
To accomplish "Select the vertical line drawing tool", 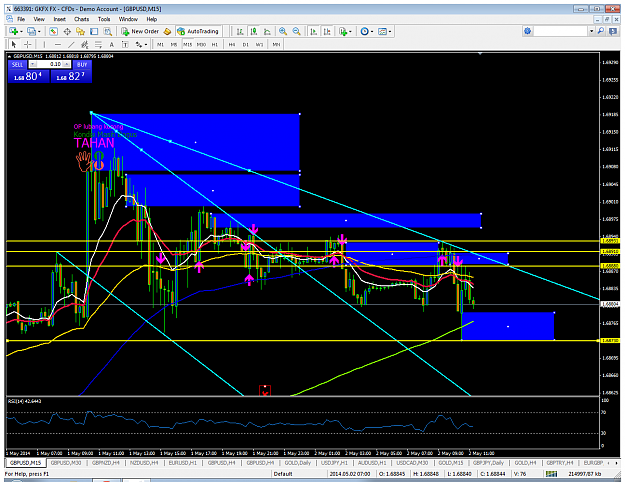I will (x=44, y=44).
